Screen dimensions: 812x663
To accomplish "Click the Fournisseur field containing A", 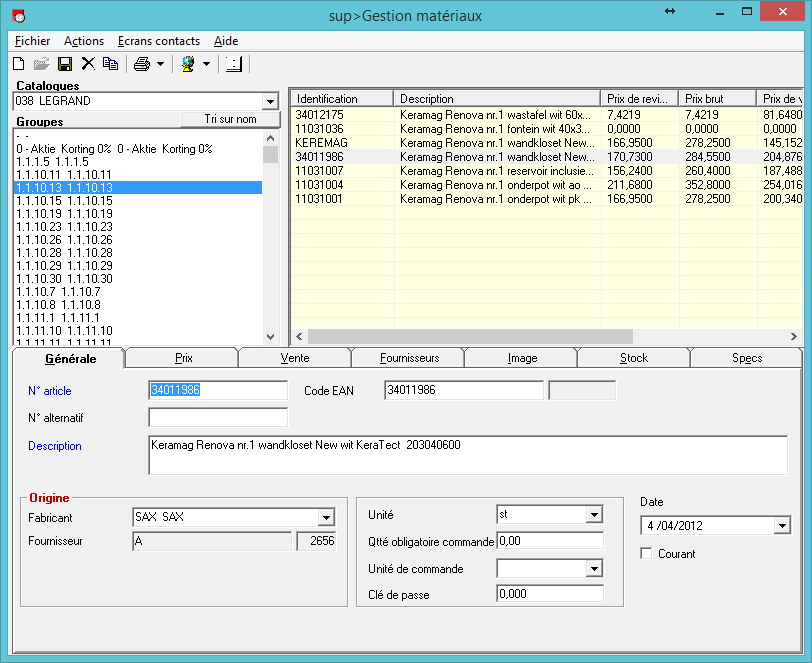I will point(212,541).
